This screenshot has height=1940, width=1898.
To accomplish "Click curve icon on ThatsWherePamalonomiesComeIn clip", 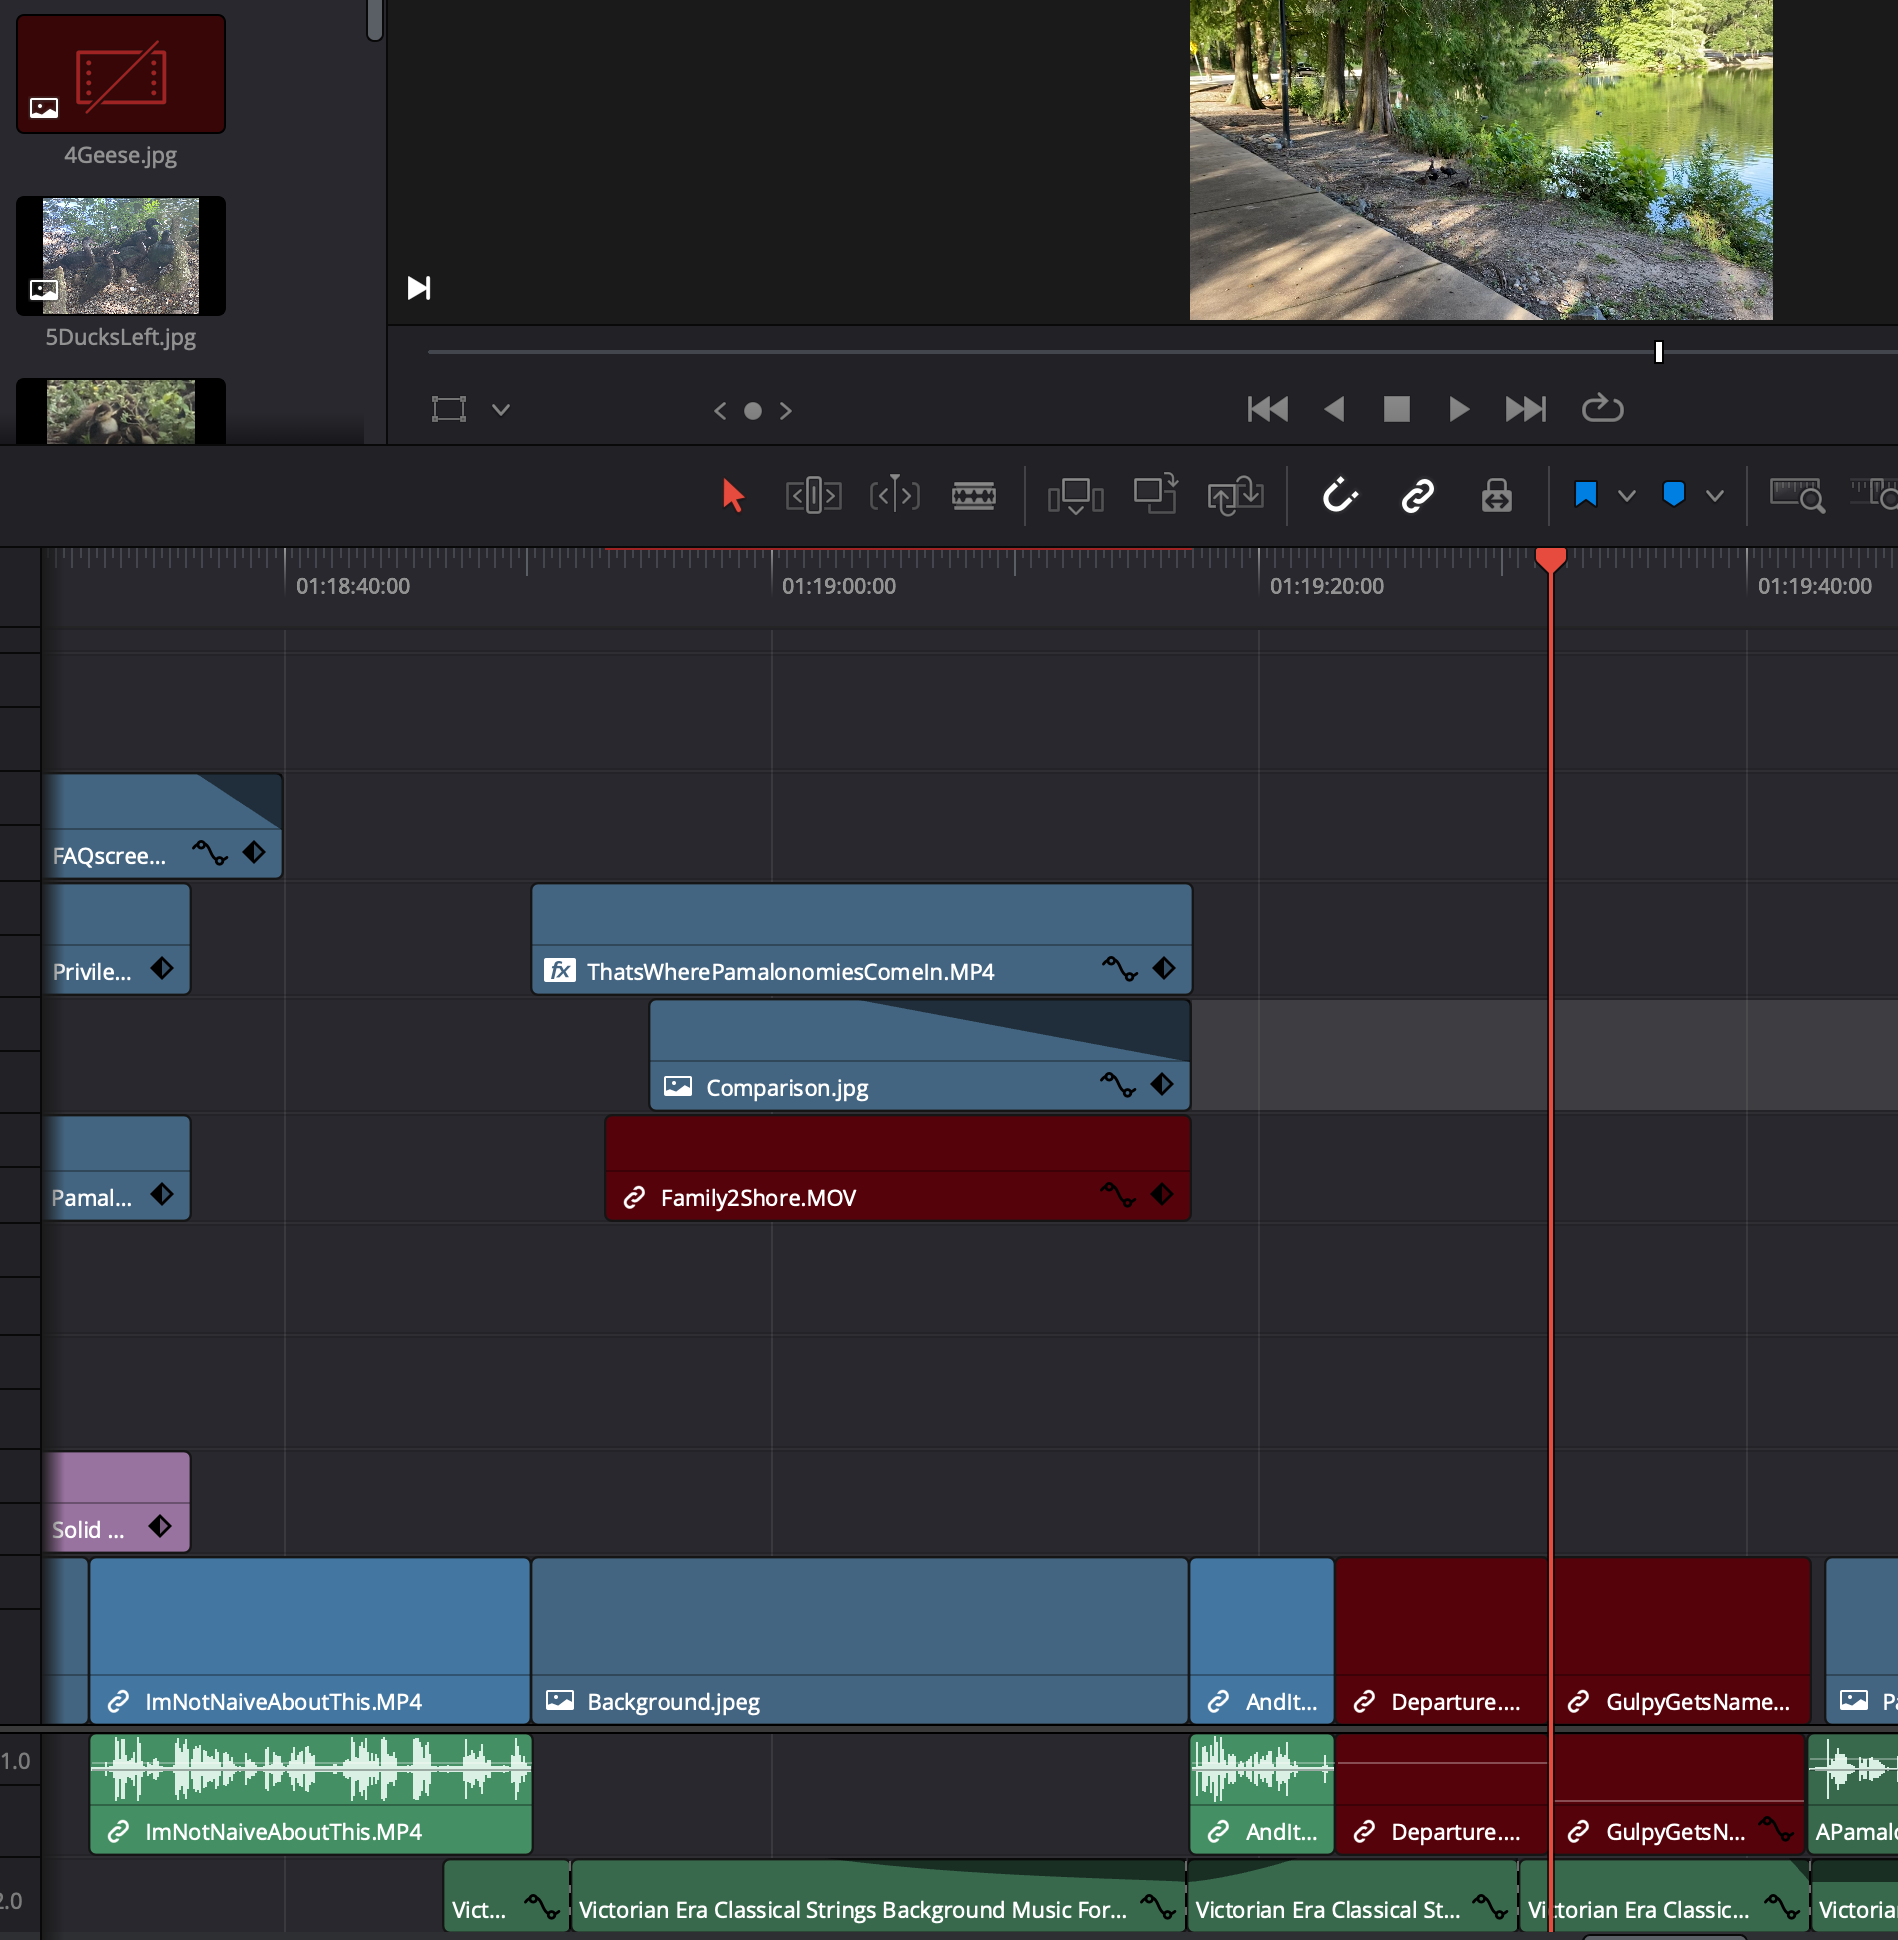I will click(x=1120, y=969).
